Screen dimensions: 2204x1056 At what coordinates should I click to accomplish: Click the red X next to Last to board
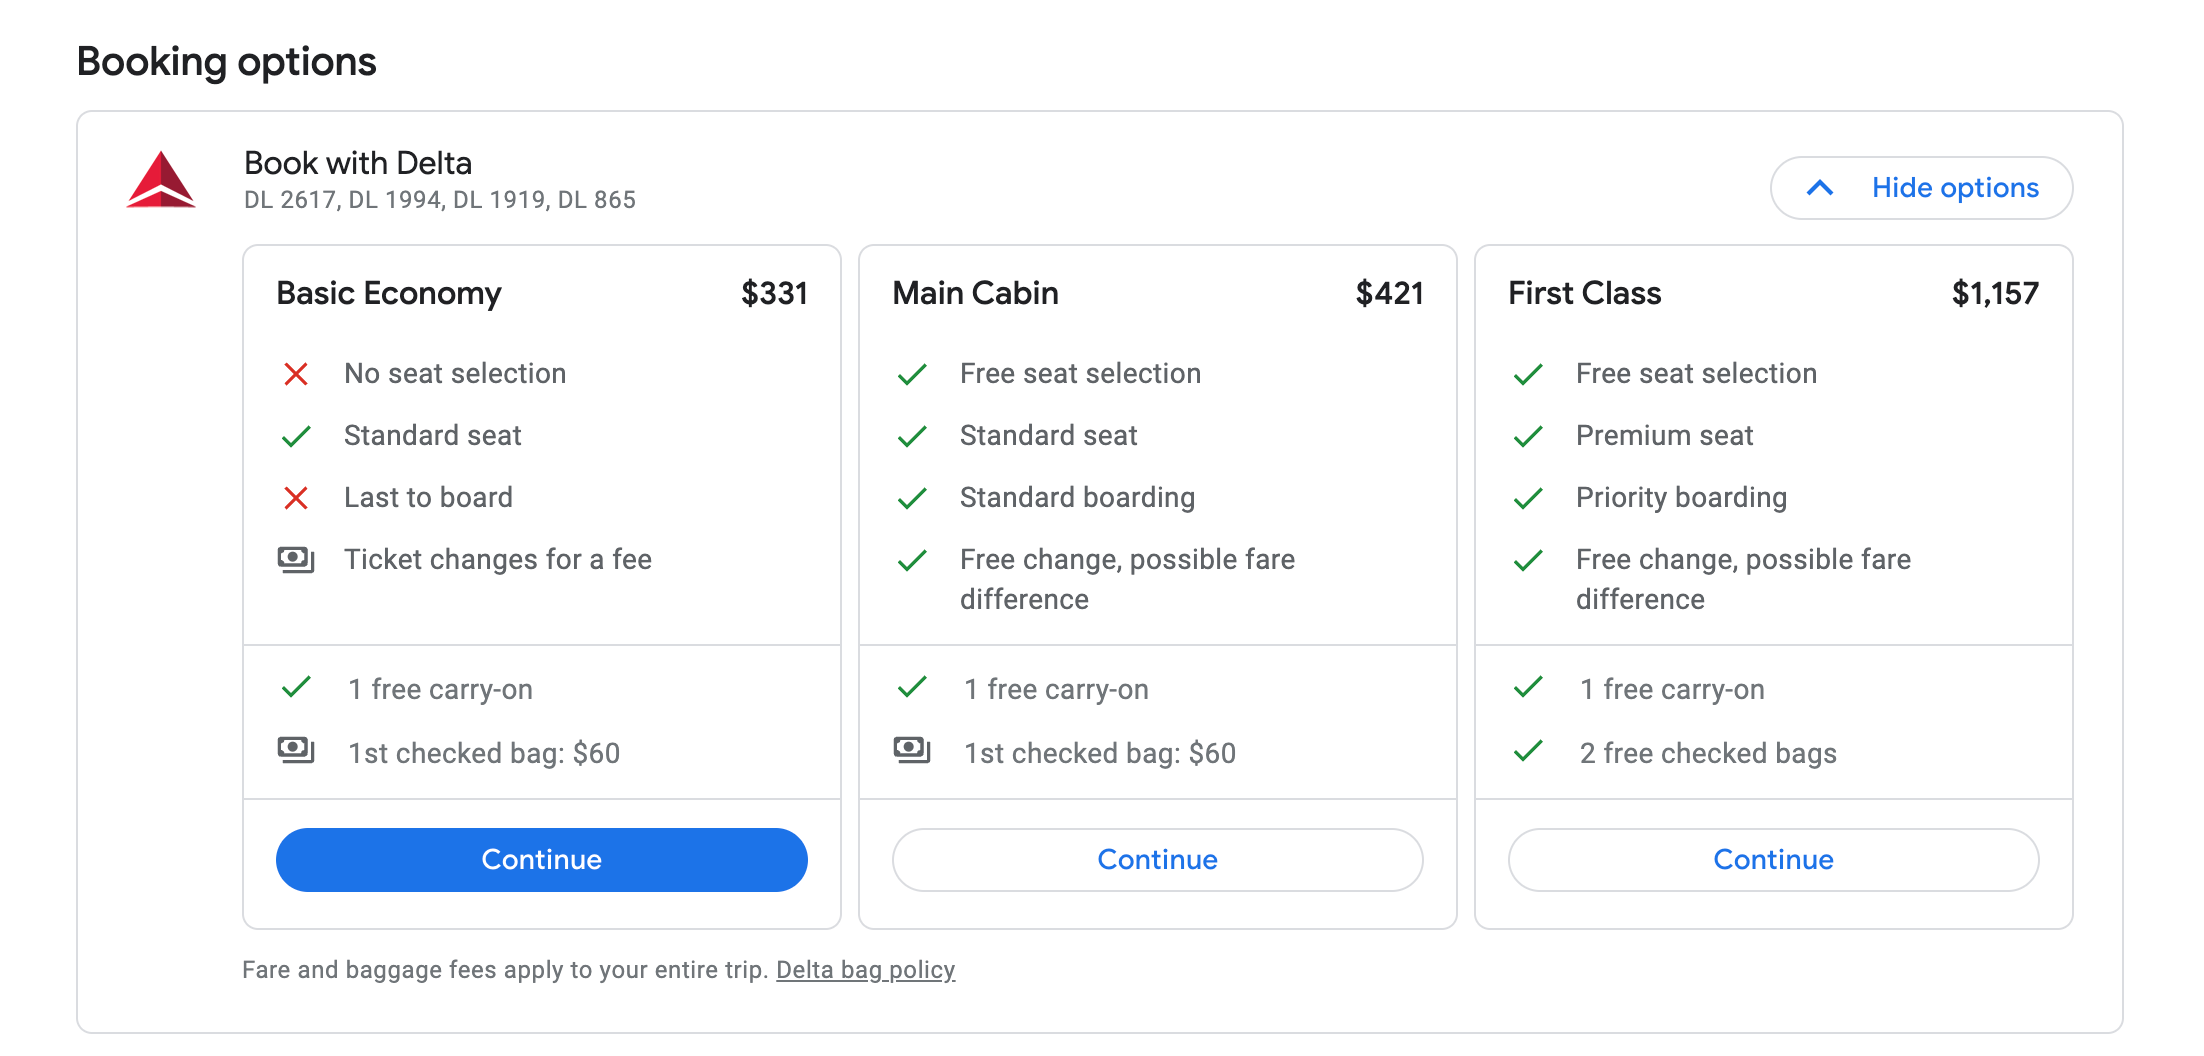coord(296,498)
